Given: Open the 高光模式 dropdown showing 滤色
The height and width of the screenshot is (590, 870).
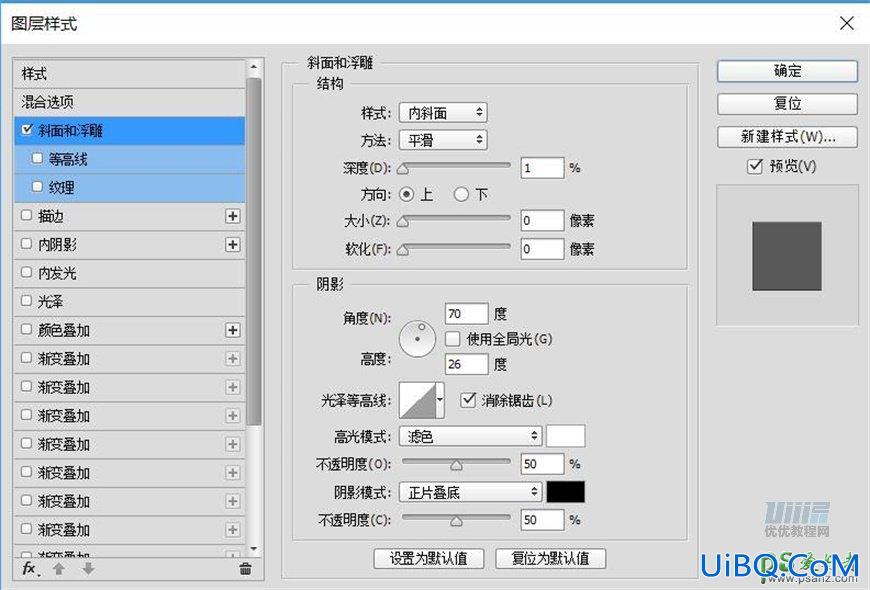Looking at the screenshot, I should click(470, 436).
